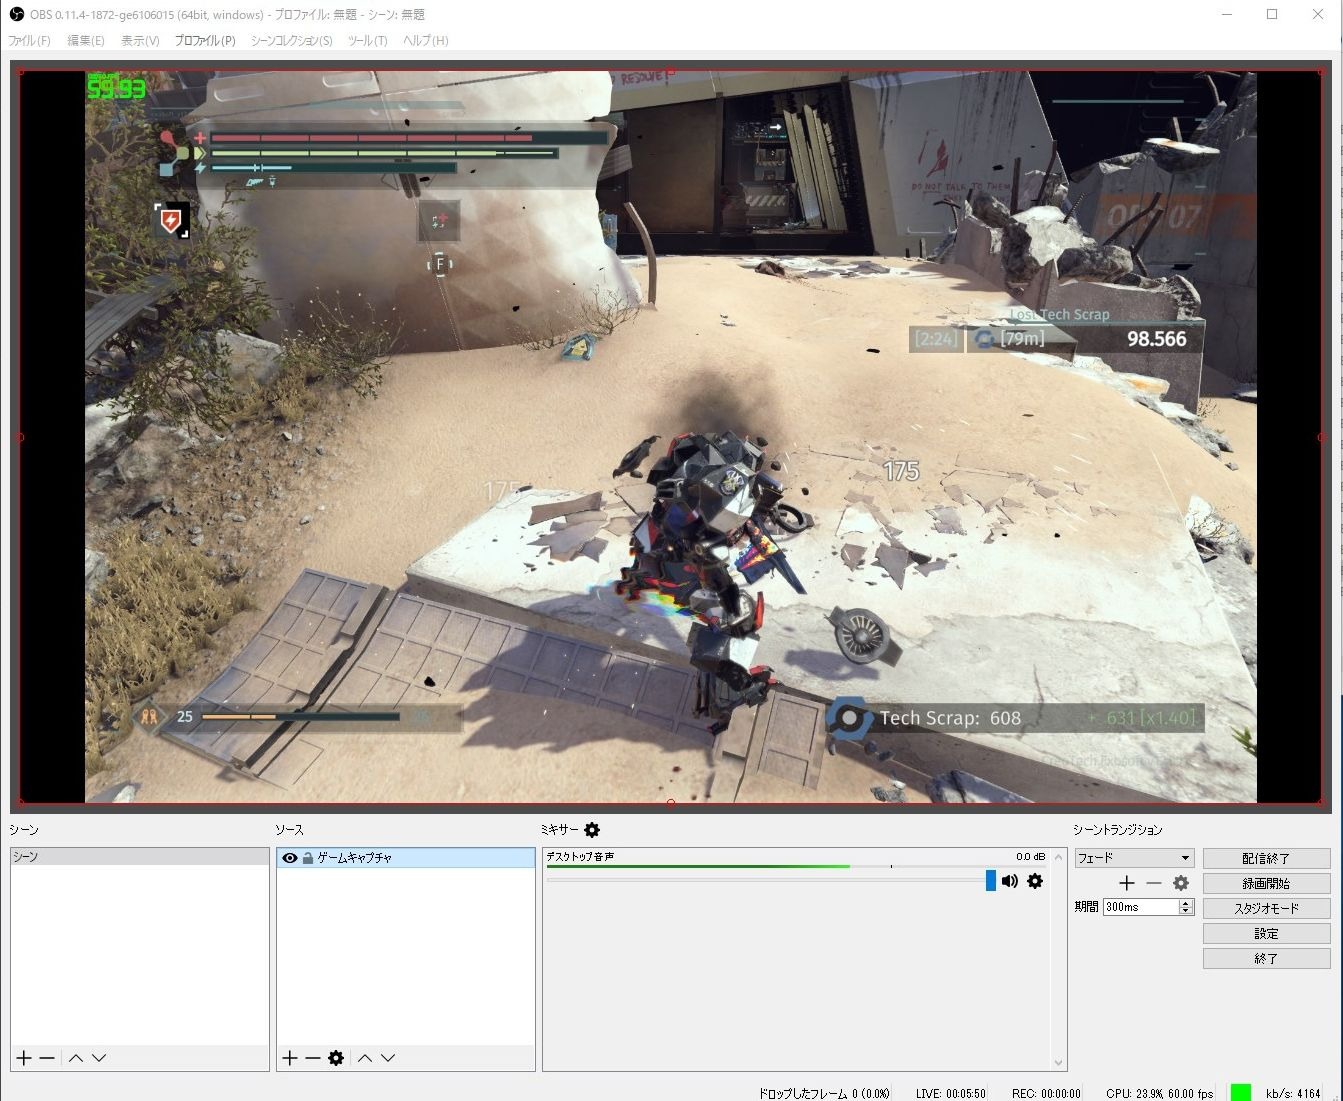Click the green stream status indicator square
The width and height of the screenshot is (1343, 1101).
tap(1241, 1092)
